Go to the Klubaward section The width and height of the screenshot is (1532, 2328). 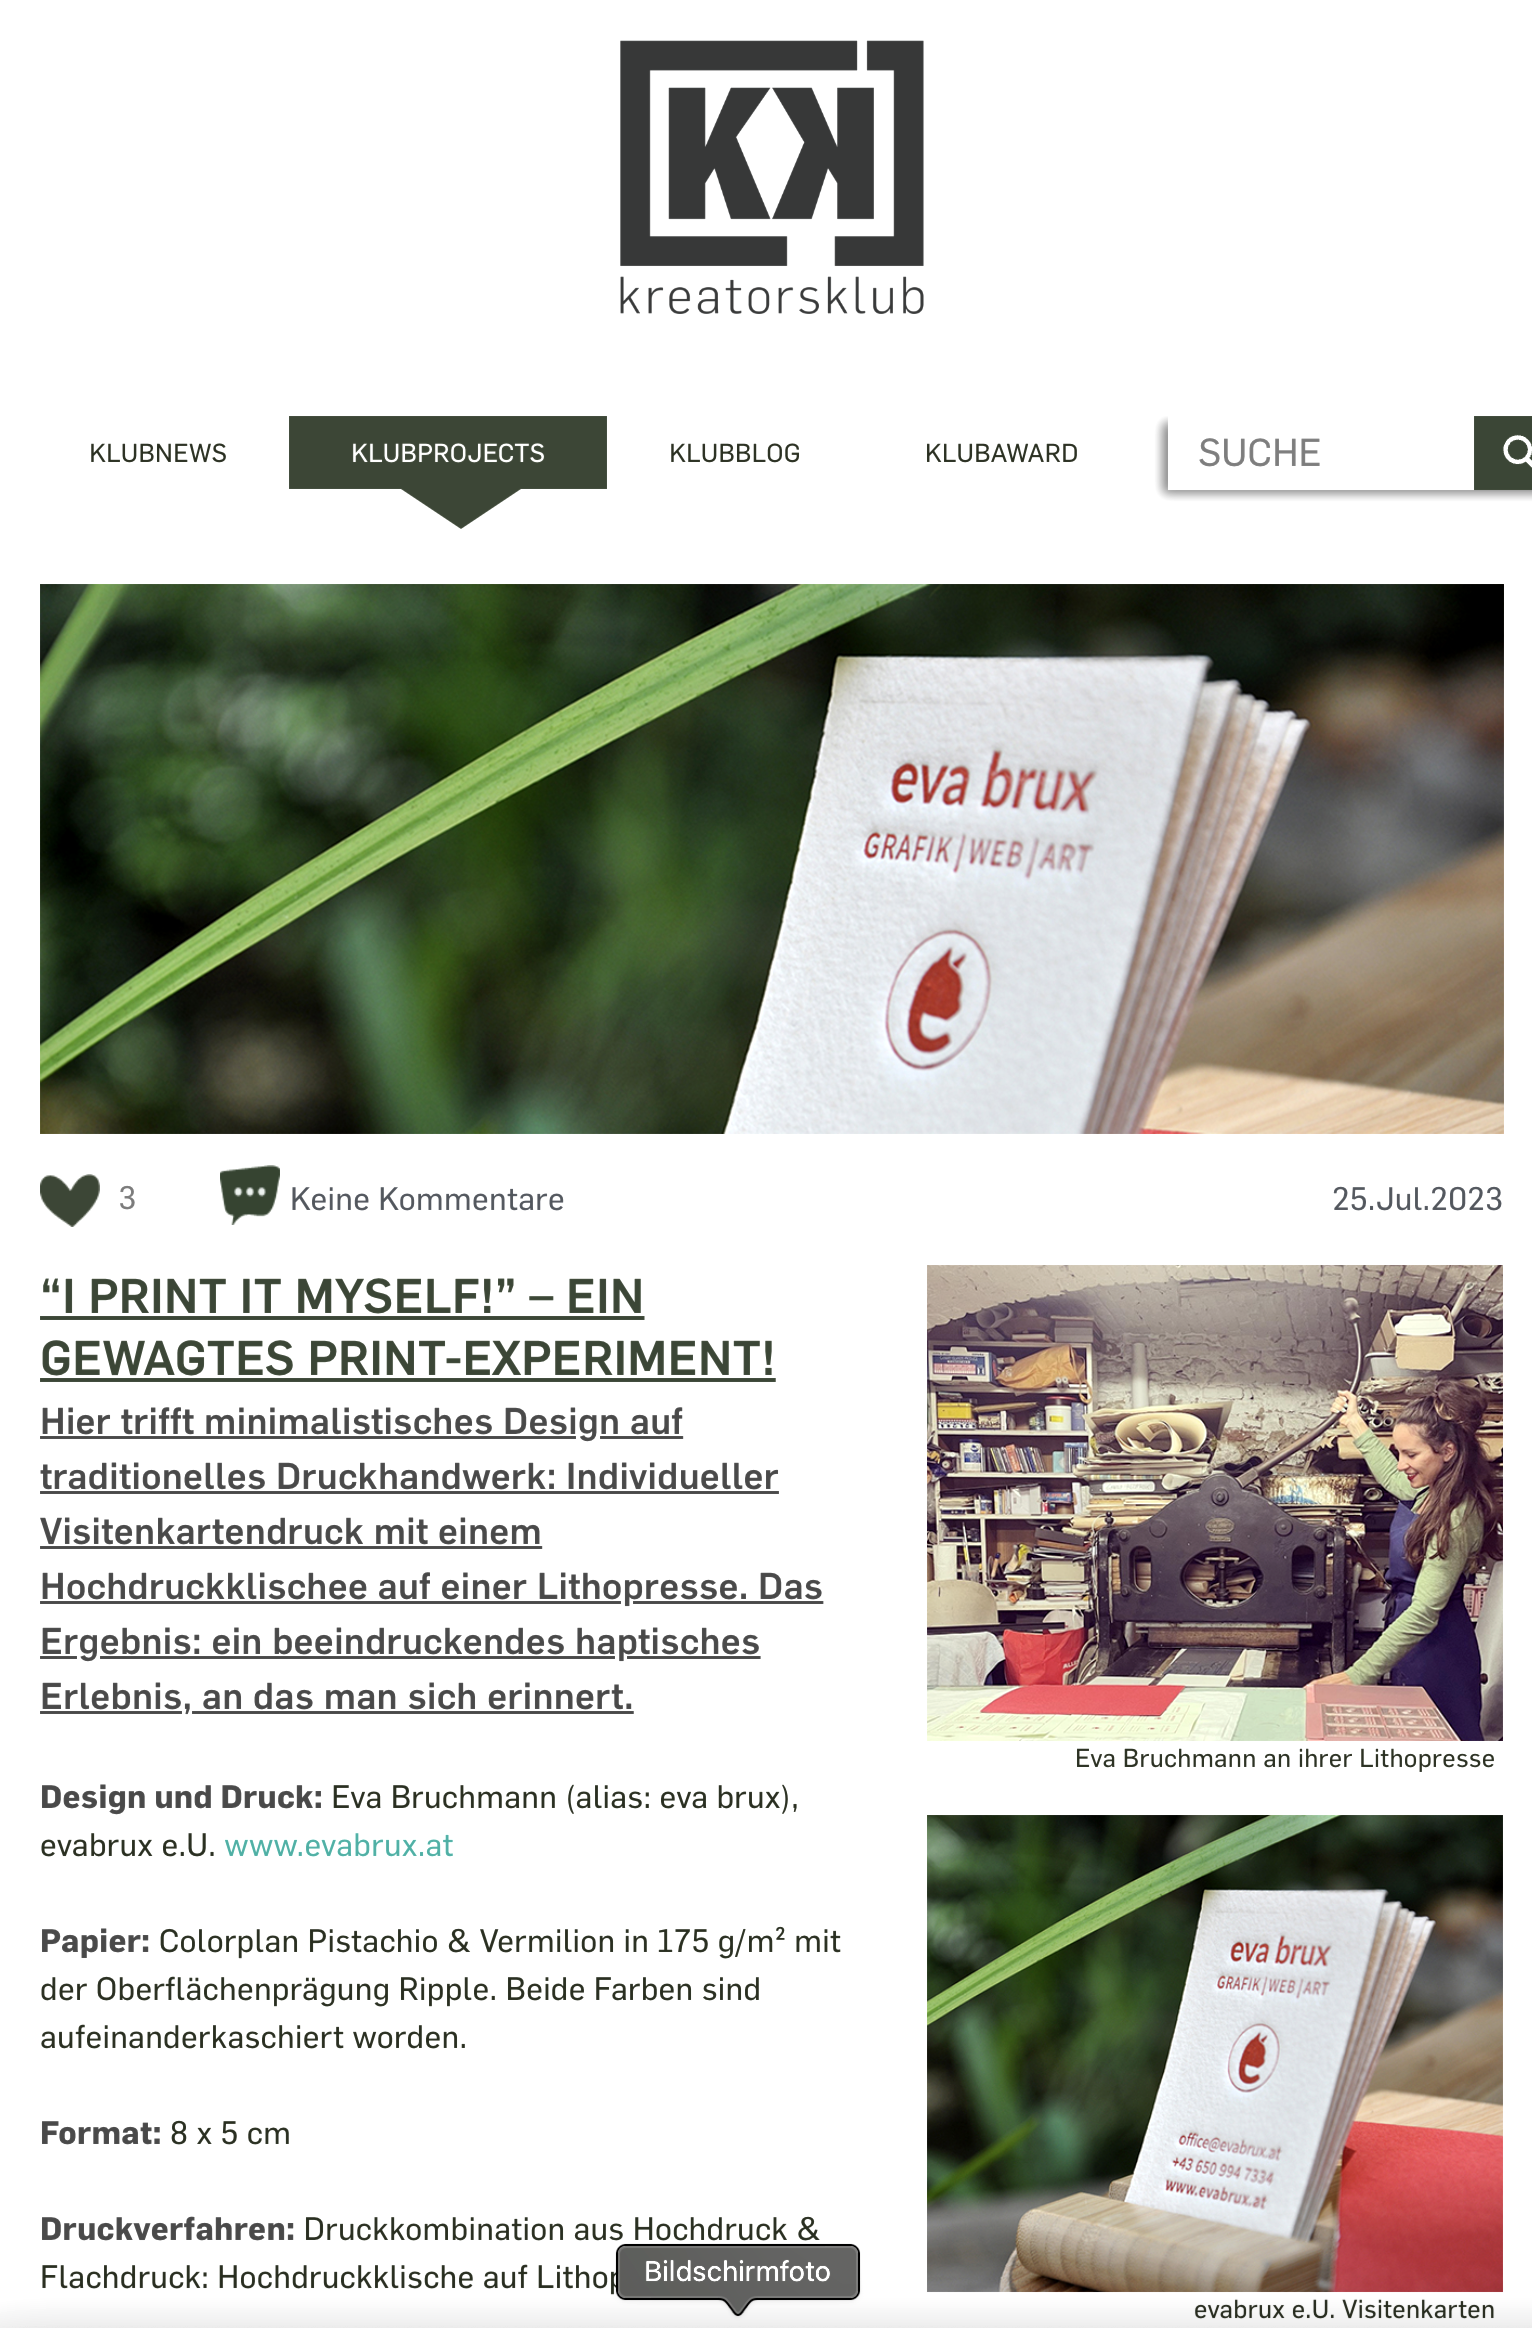[x=1001, y=453]
